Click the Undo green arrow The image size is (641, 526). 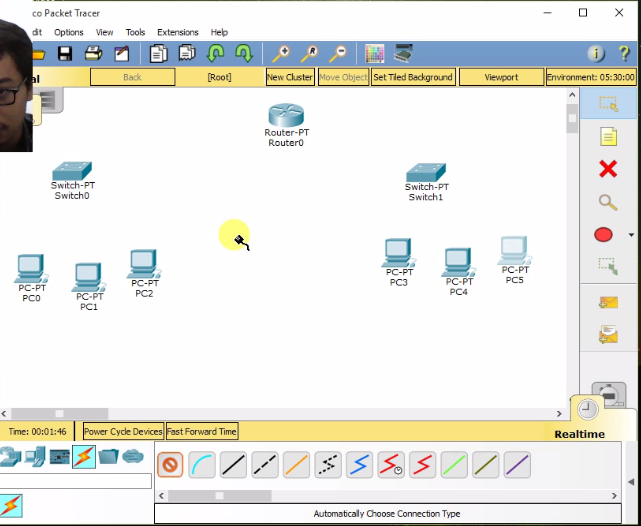pyautogui.click(x=215, y=53)
